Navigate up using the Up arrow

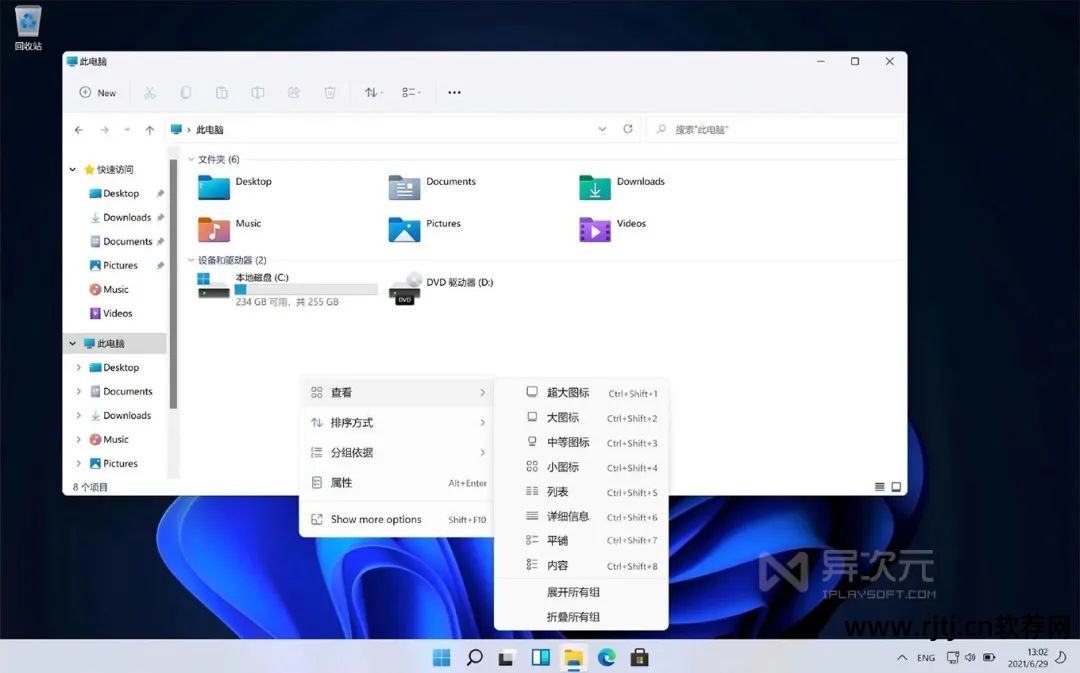point(150,130)
